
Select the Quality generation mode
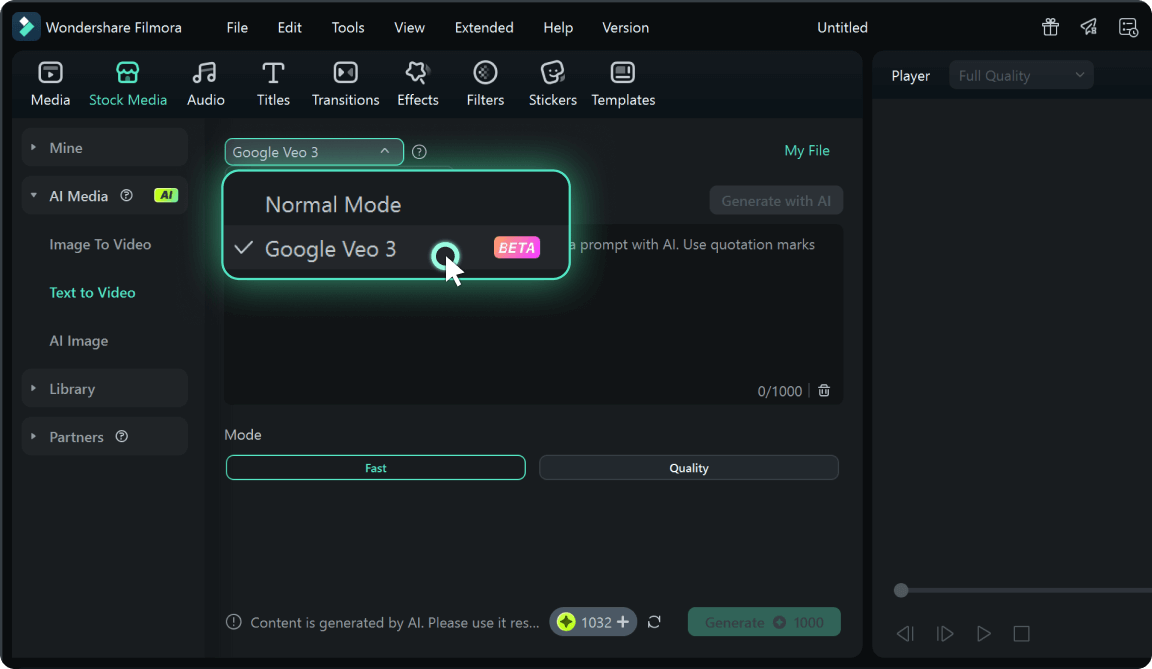pos(688,468)
